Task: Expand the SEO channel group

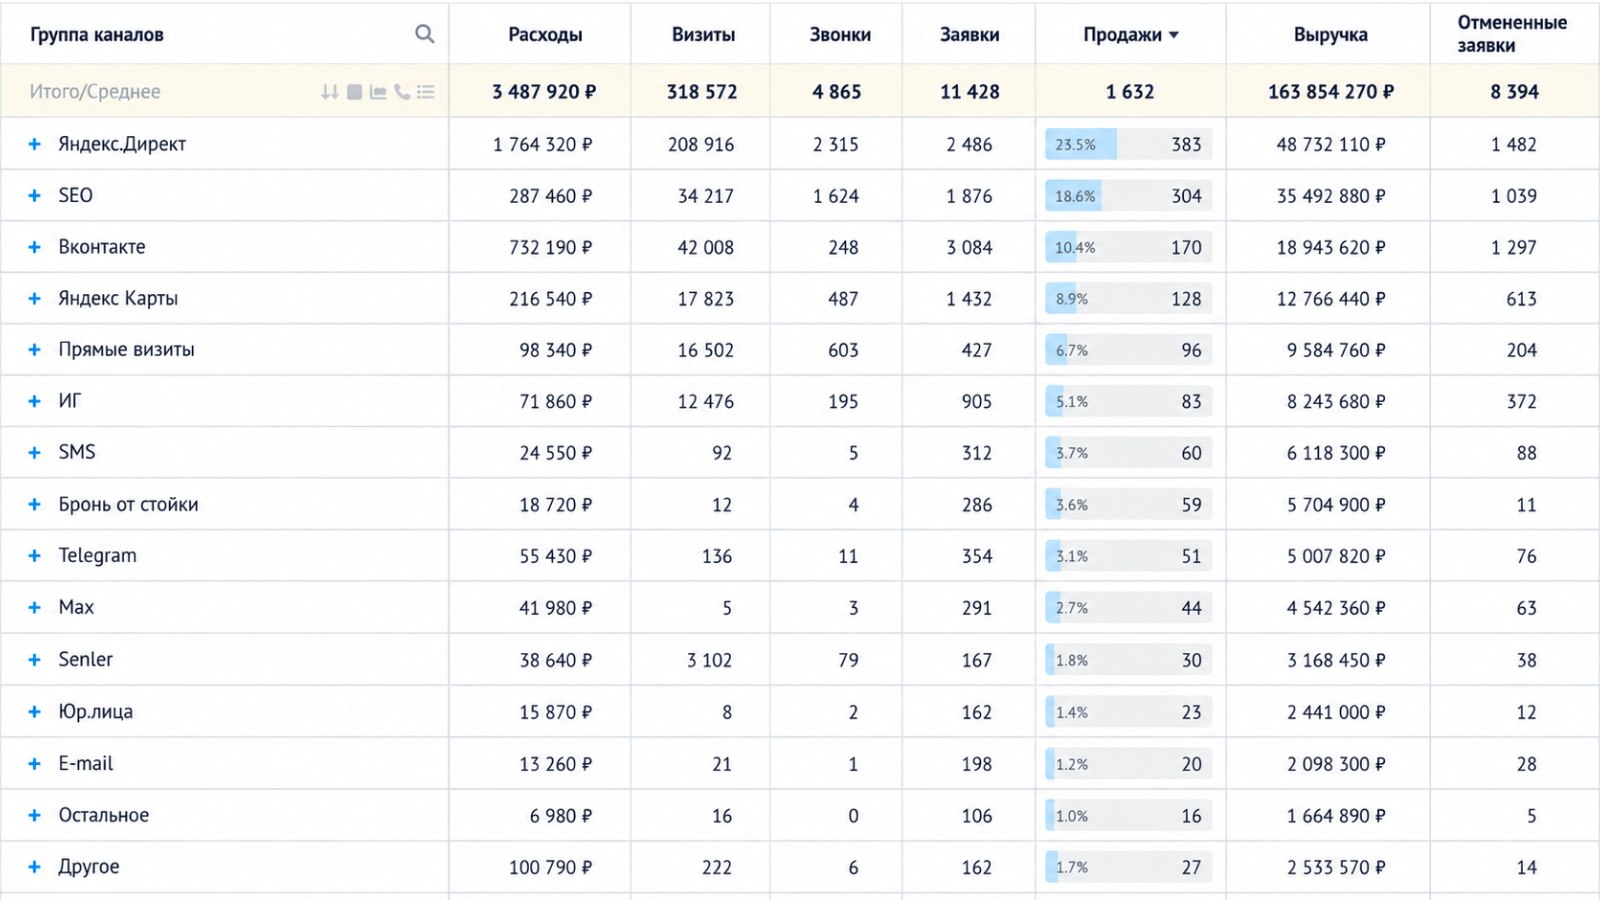Action: click(x=34, y=196)
